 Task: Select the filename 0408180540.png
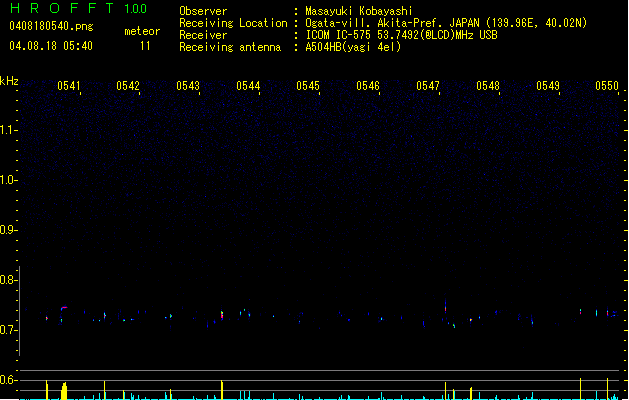pos(51,26)
